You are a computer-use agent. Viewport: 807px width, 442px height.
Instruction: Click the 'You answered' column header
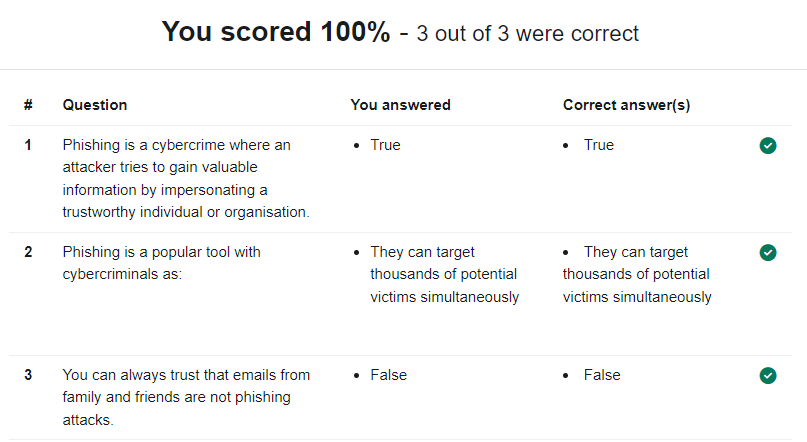click(x=400, y=105)
